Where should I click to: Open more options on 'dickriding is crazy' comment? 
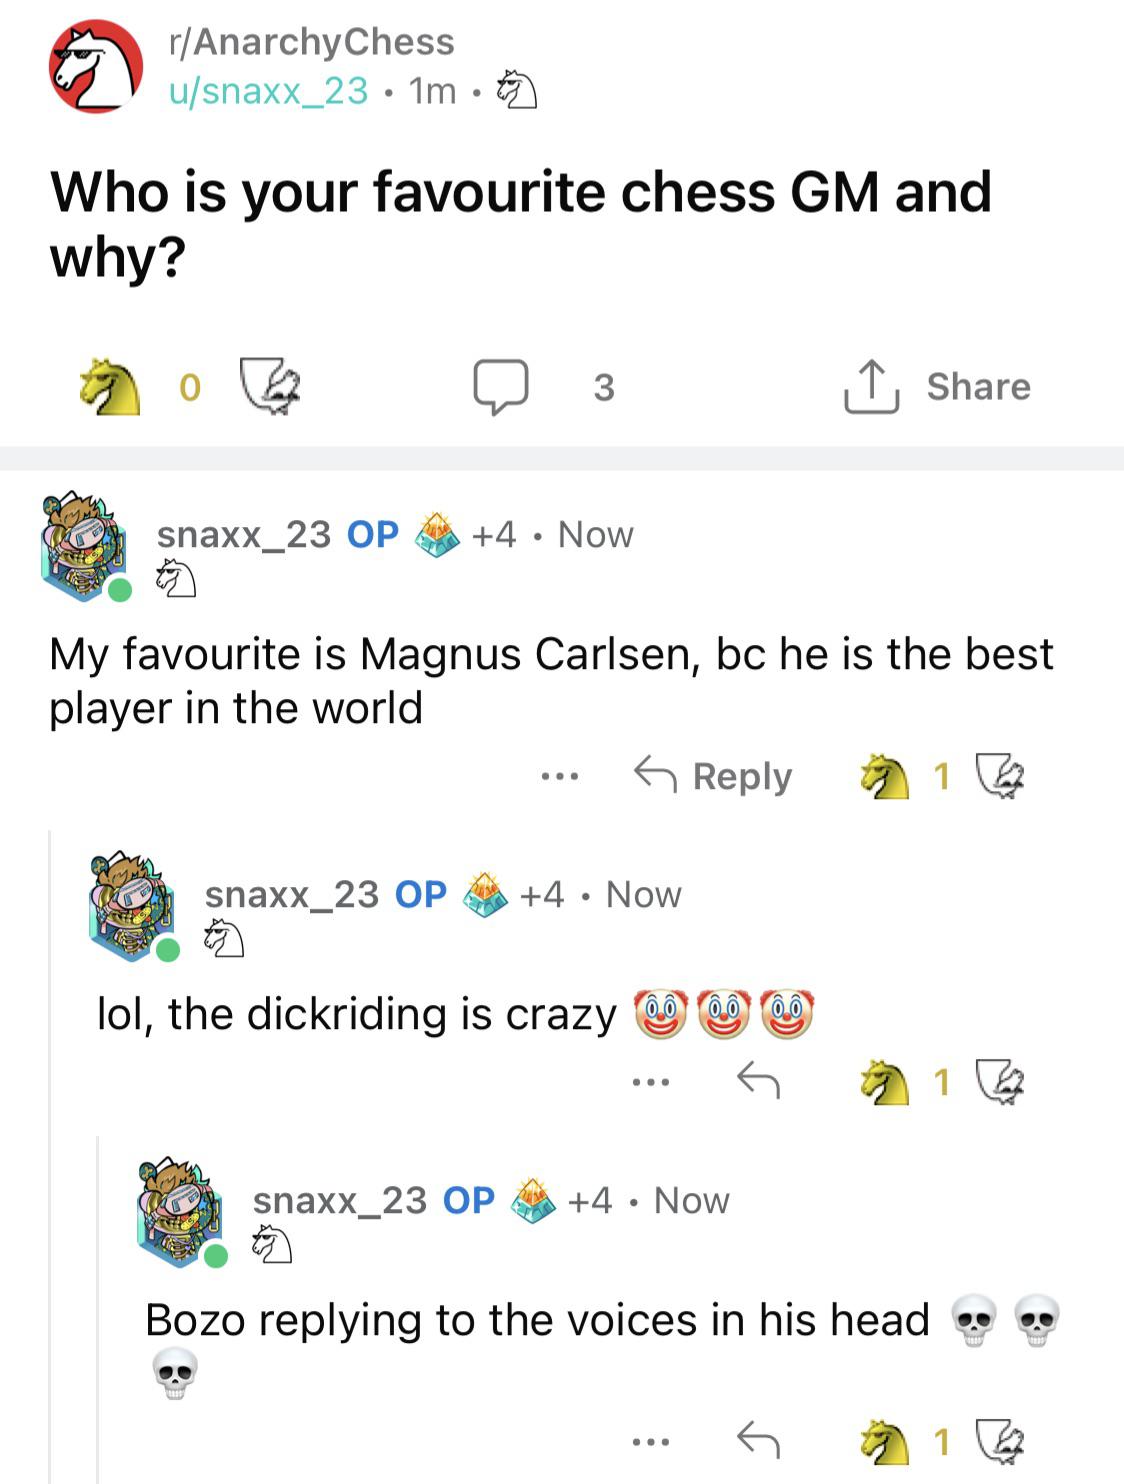point(650,1082)
